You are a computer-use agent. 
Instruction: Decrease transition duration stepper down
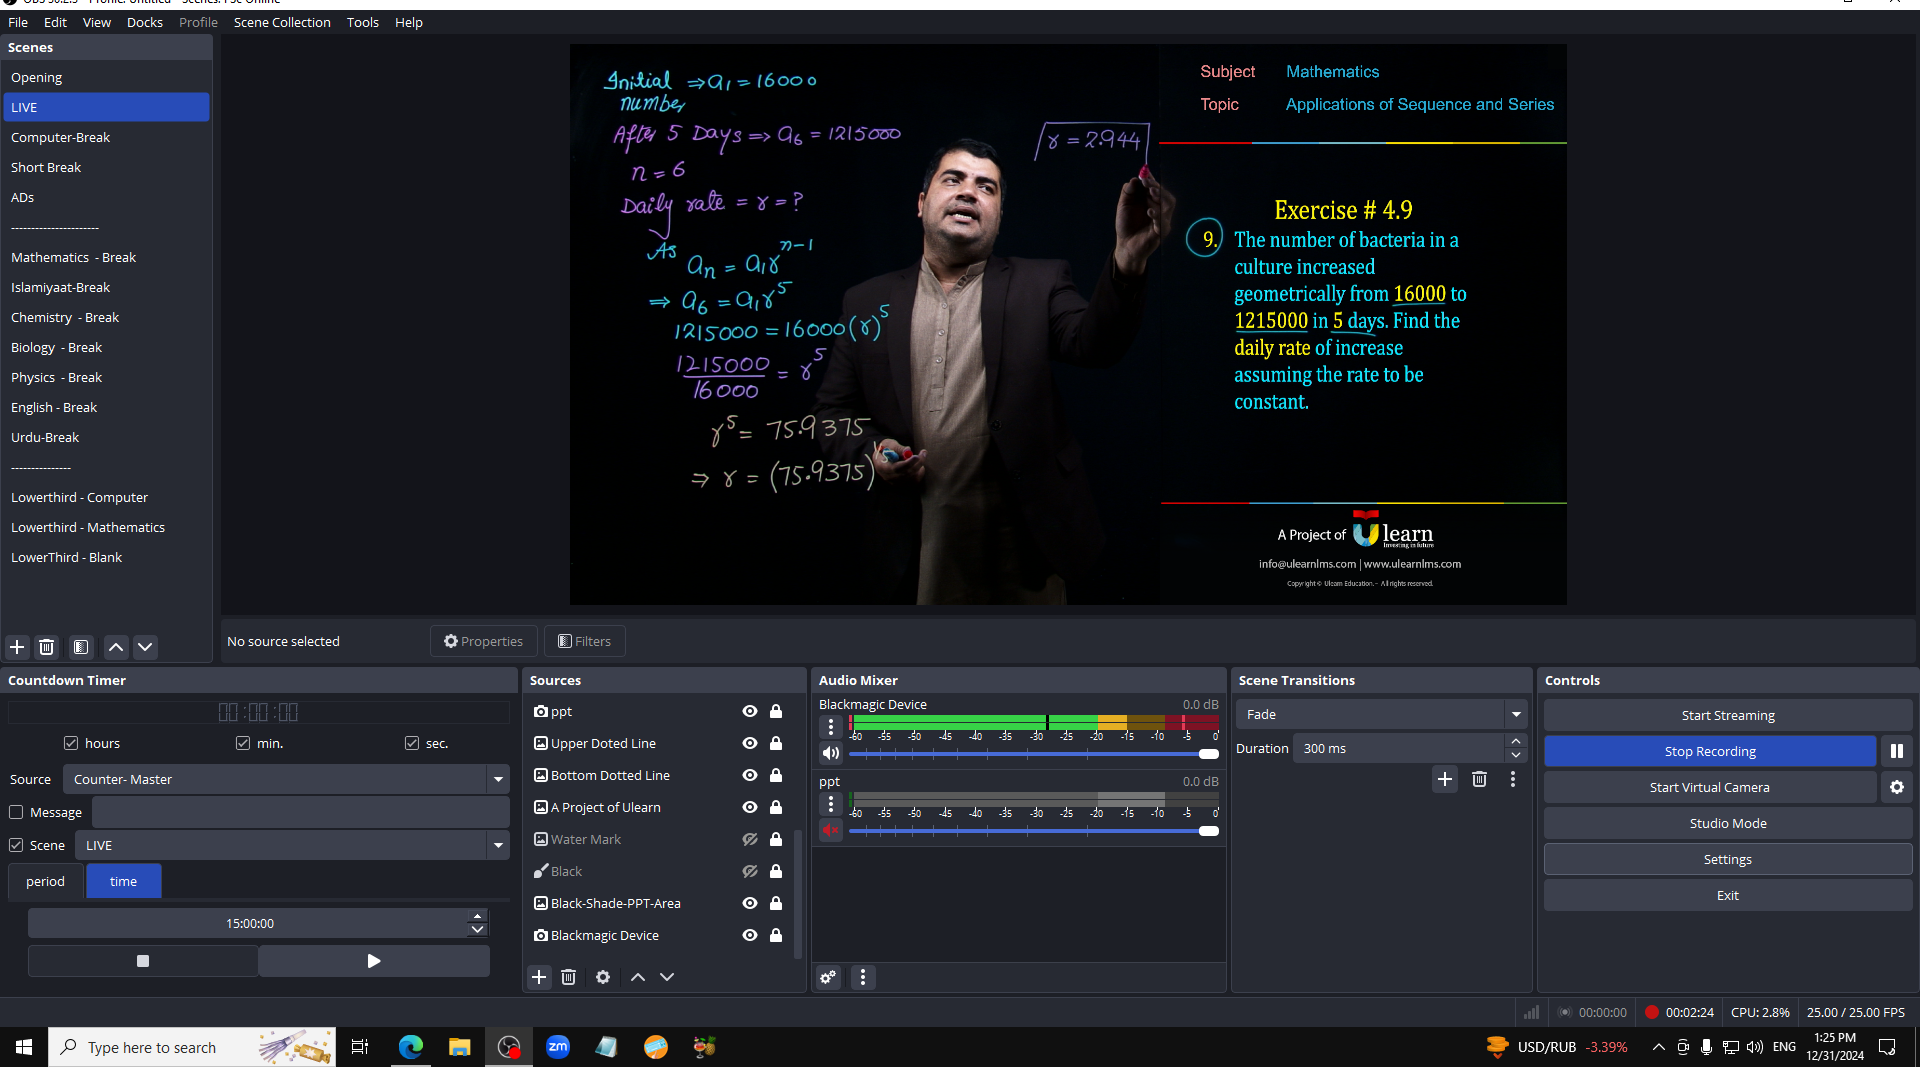pos(1516,755)
